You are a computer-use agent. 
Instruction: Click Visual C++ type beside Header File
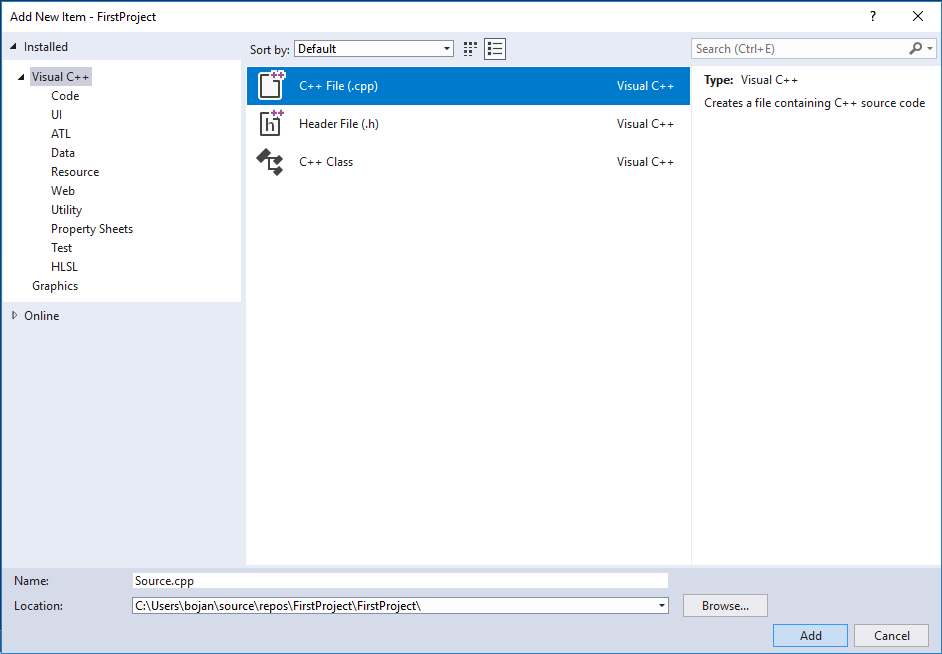point(645,124)
